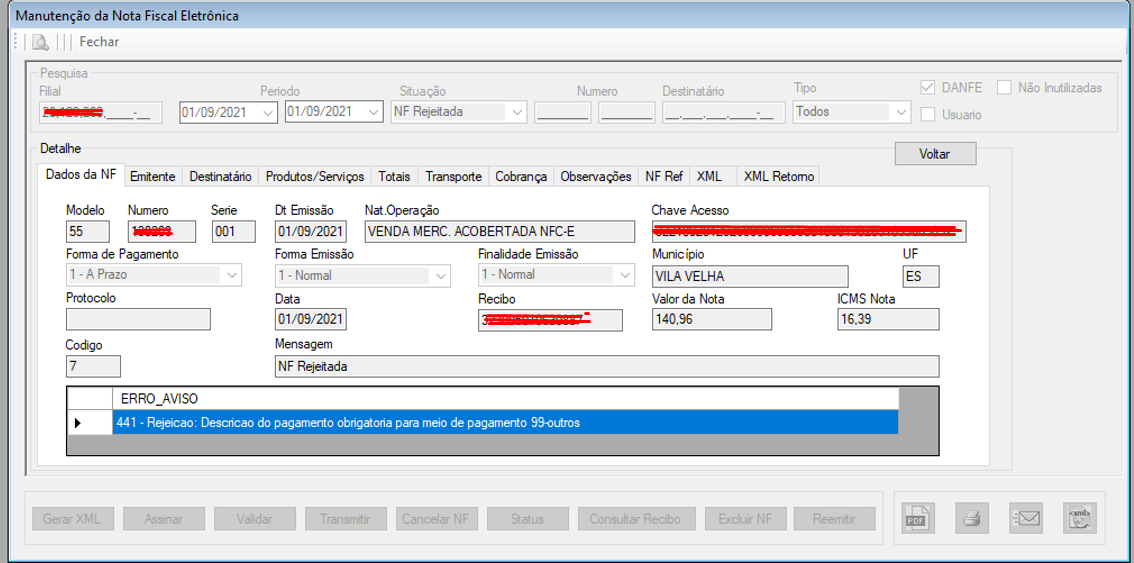Expand the Situação combo box
The height and width of the screenshot is (563, 1134).
516,112
